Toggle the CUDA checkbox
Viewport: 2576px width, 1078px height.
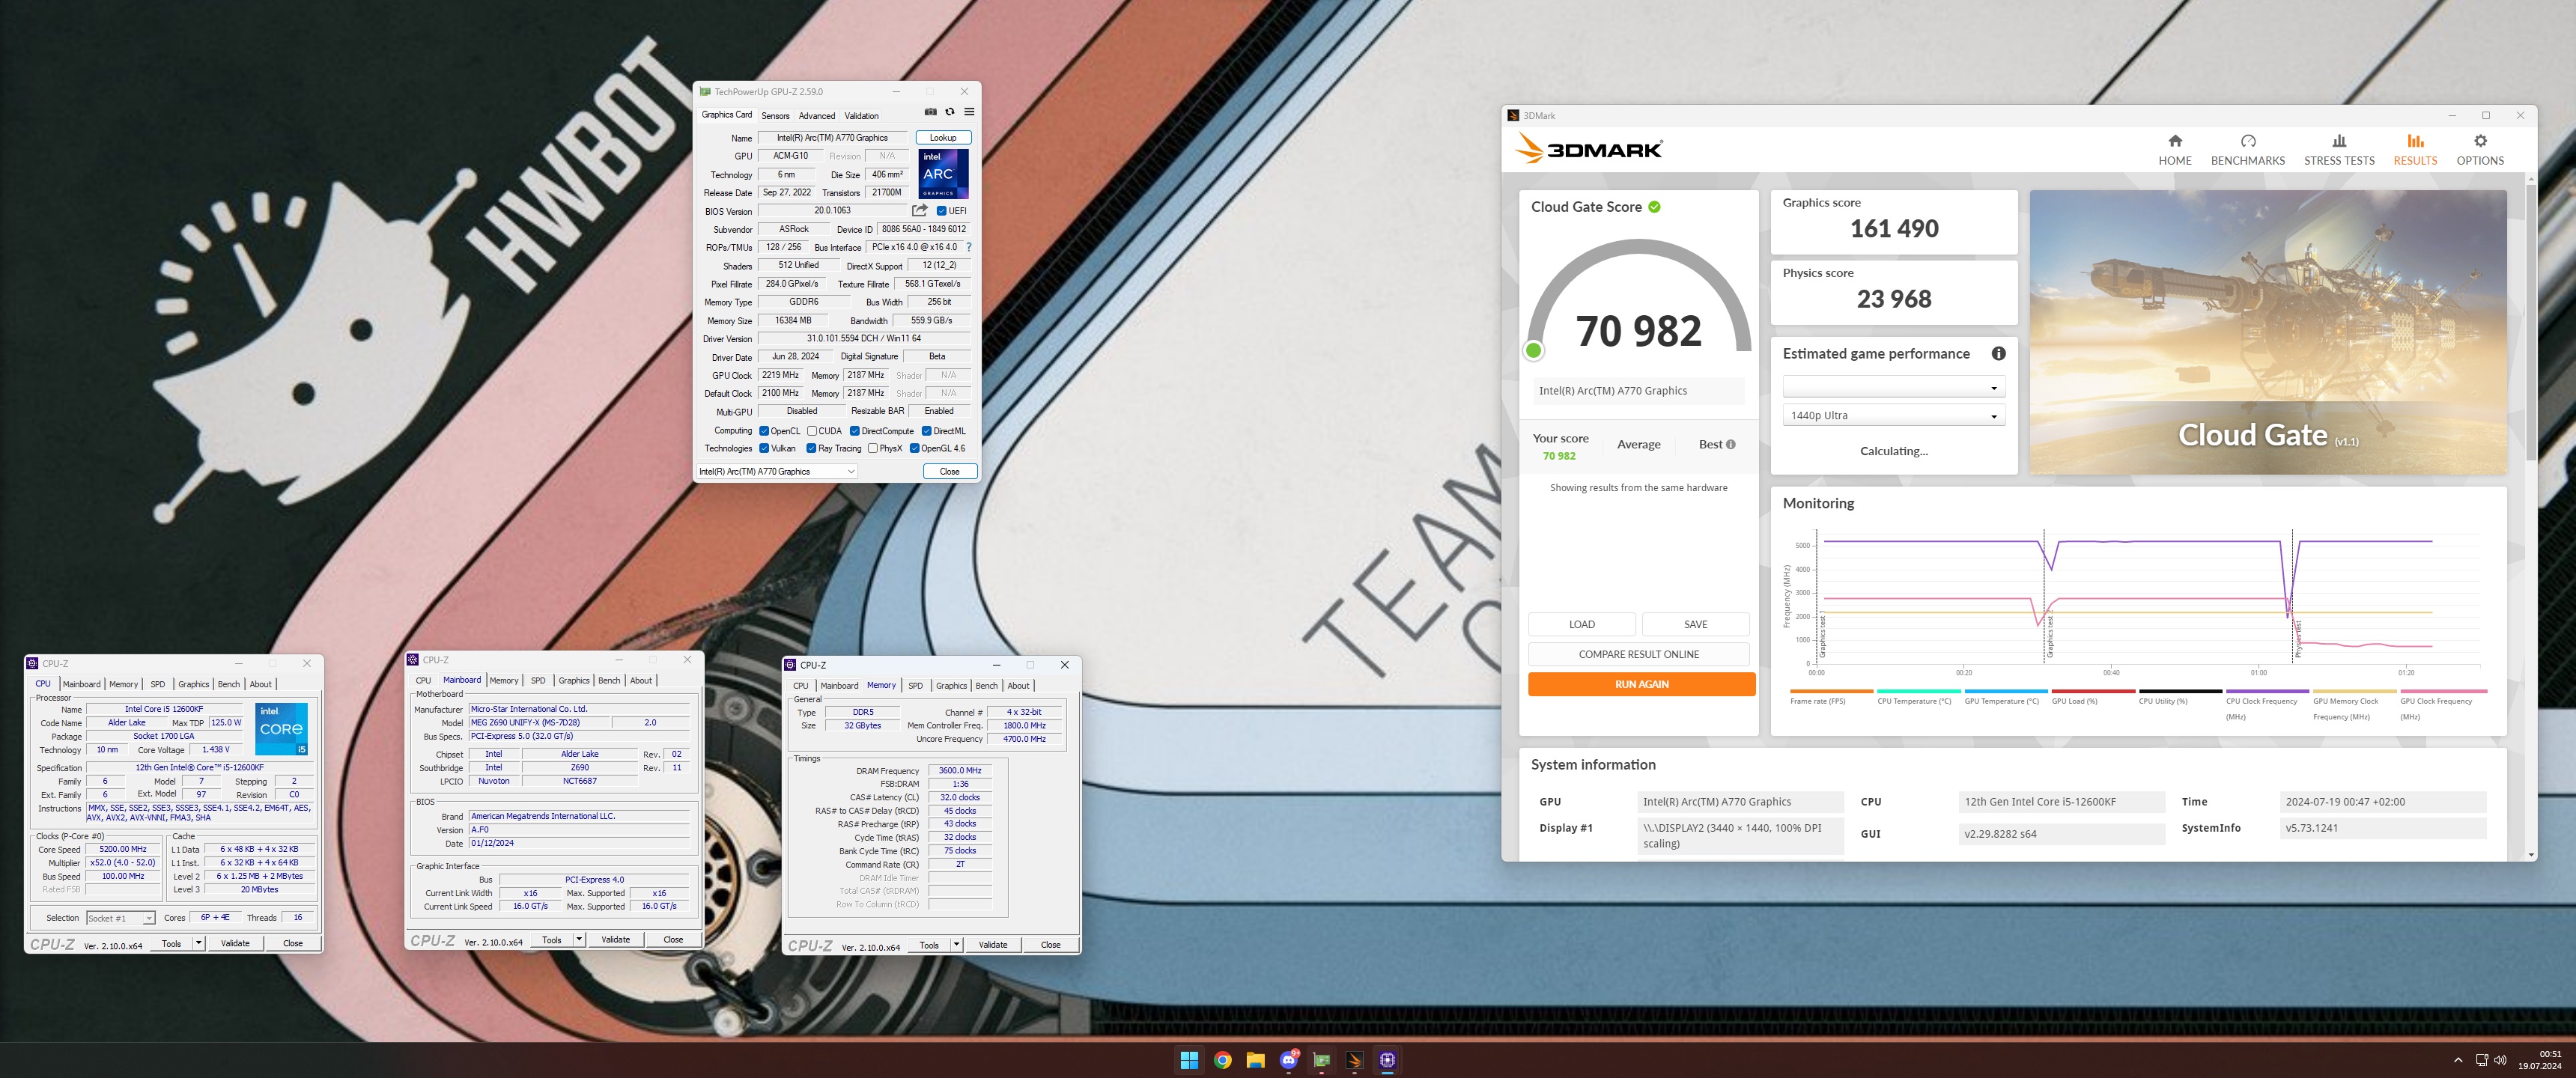coord(812,431)
